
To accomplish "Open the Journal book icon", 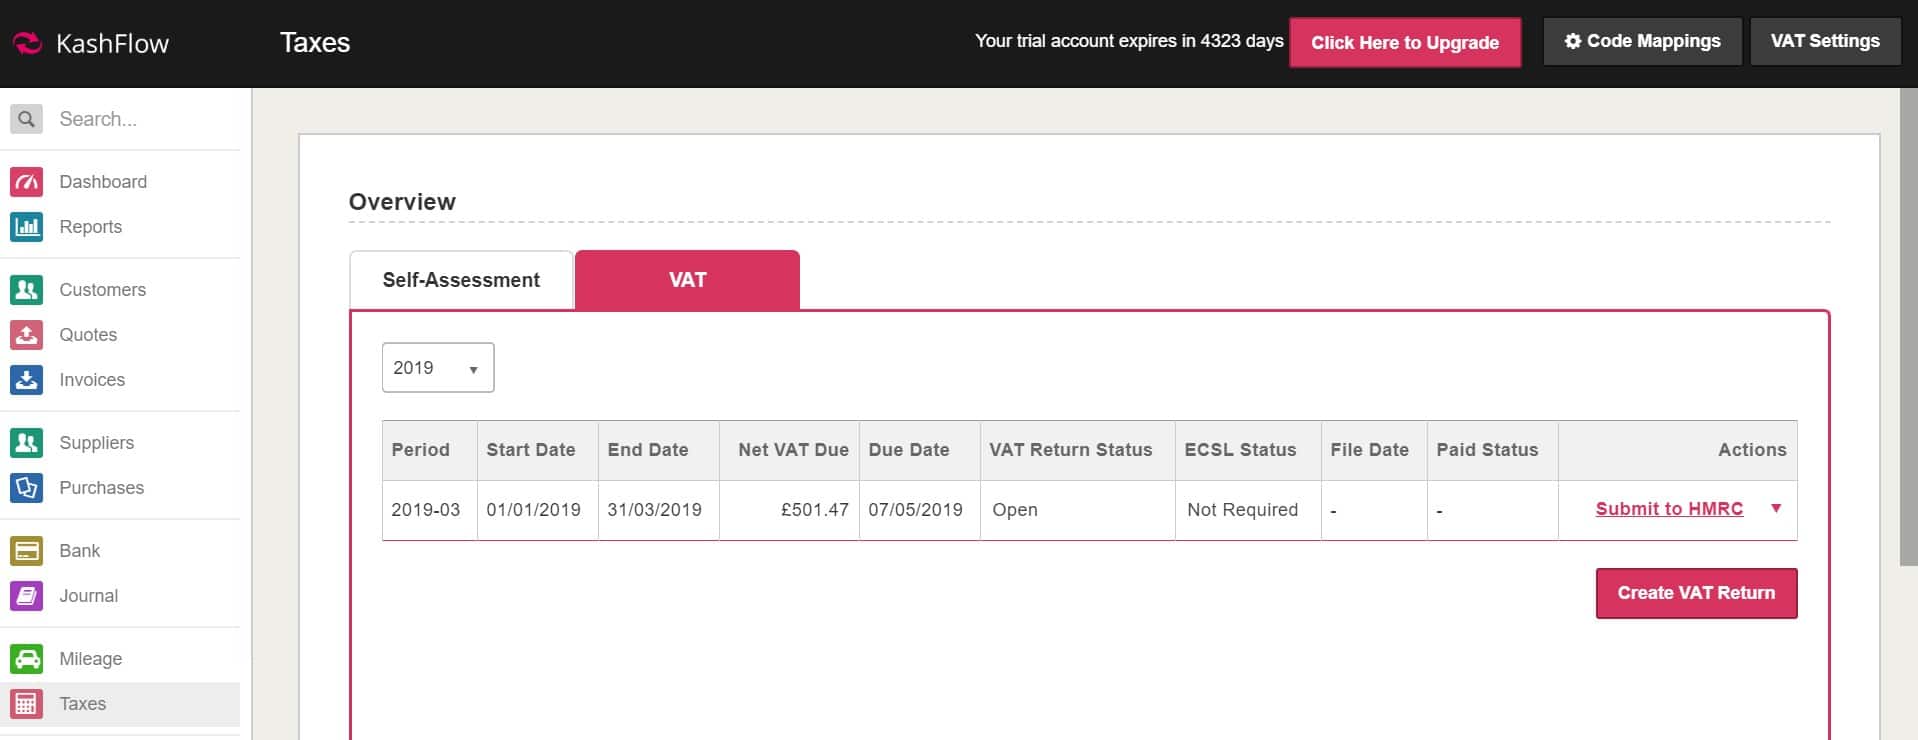I will coord(27,596).
